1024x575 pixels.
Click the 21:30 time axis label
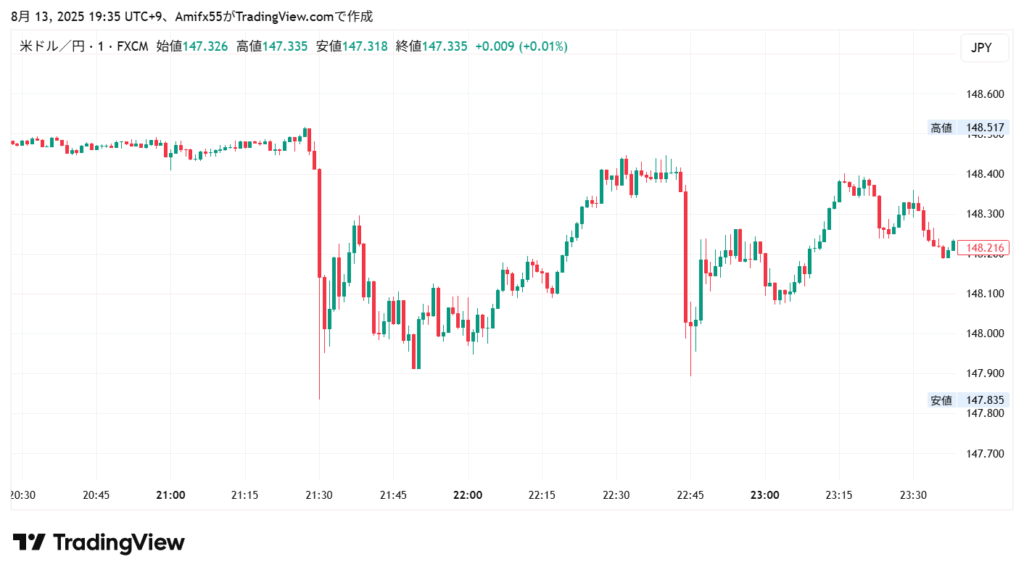tap(319, 495)
